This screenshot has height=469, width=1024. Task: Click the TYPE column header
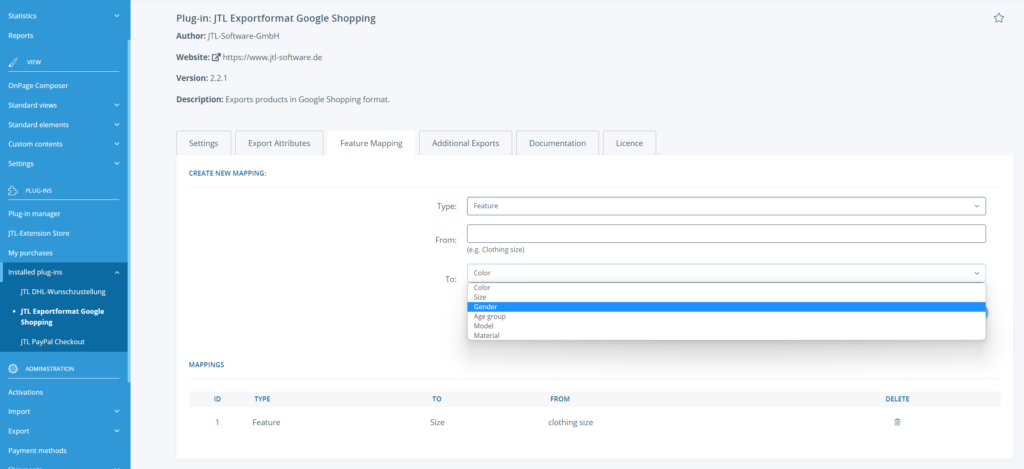pyautogui.click(x=262, y=399)
